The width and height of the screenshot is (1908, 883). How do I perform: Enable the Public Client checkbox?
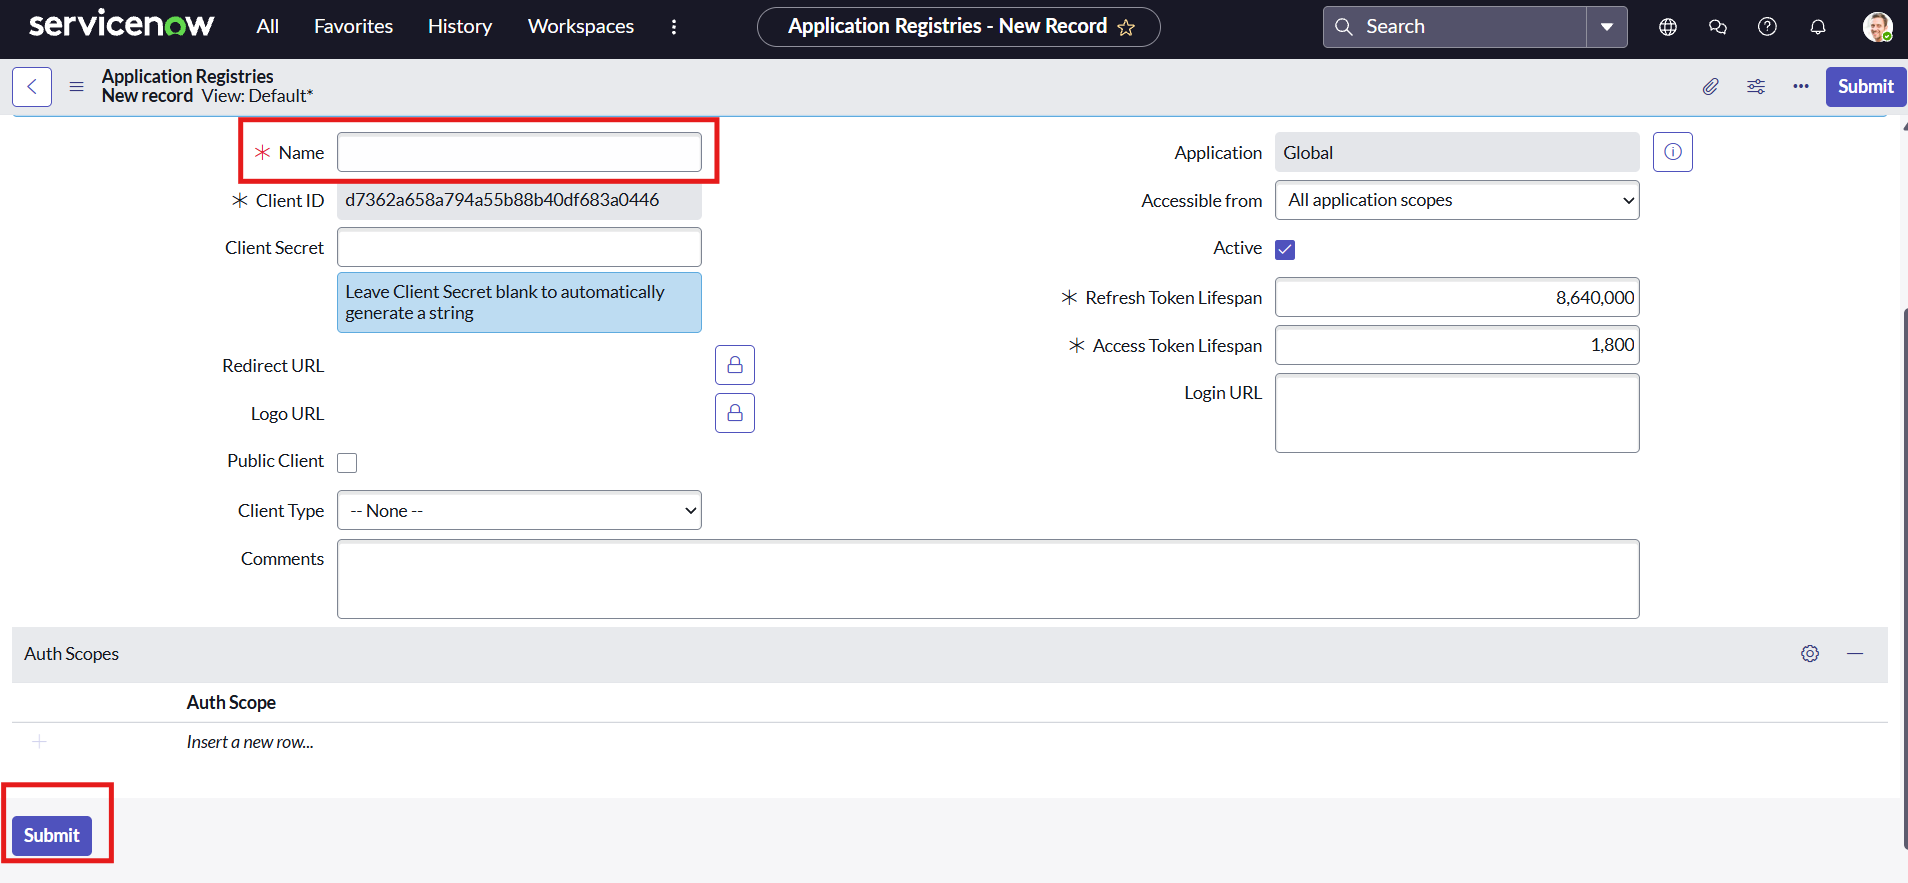[x=347, y=462]
